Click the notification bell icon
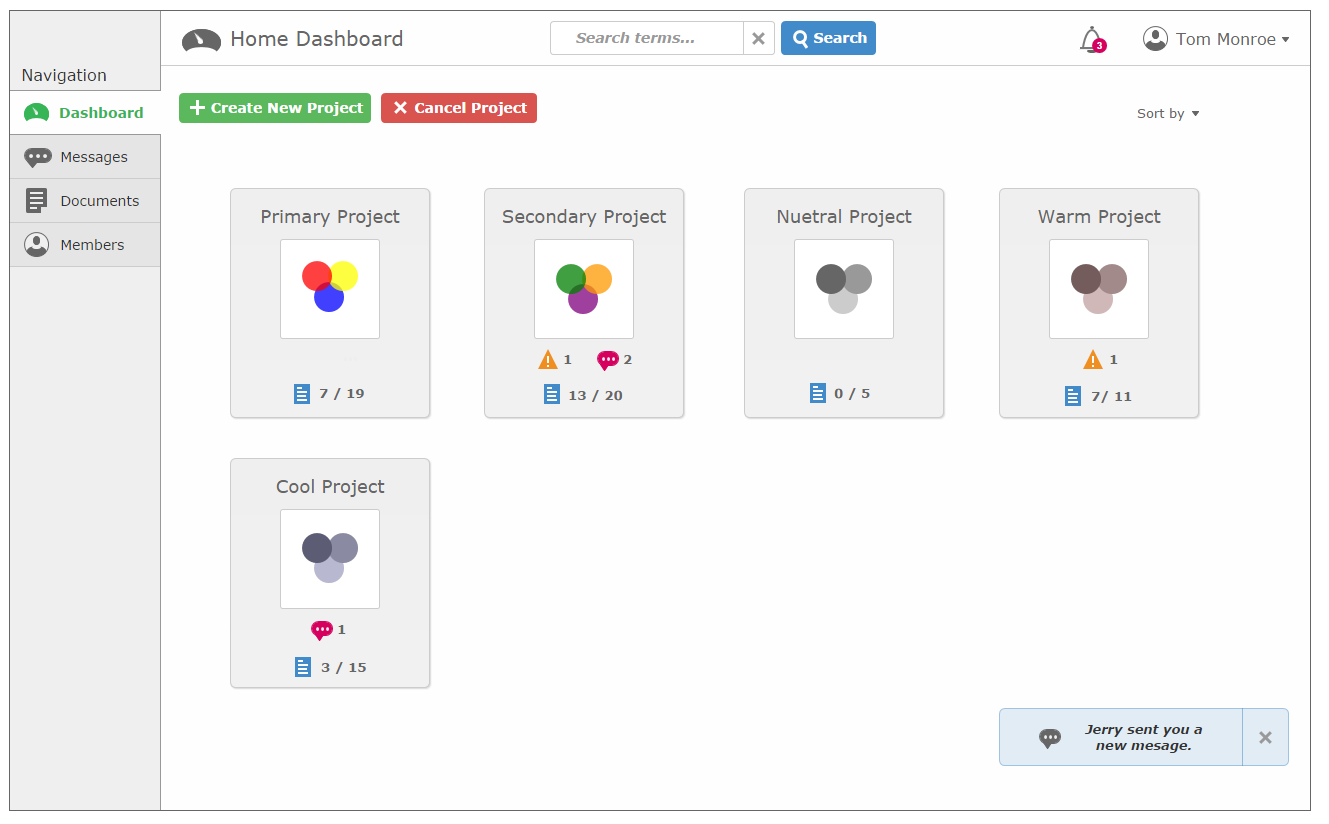This screenshot has width=1329, height=824. click(1090, 39)
